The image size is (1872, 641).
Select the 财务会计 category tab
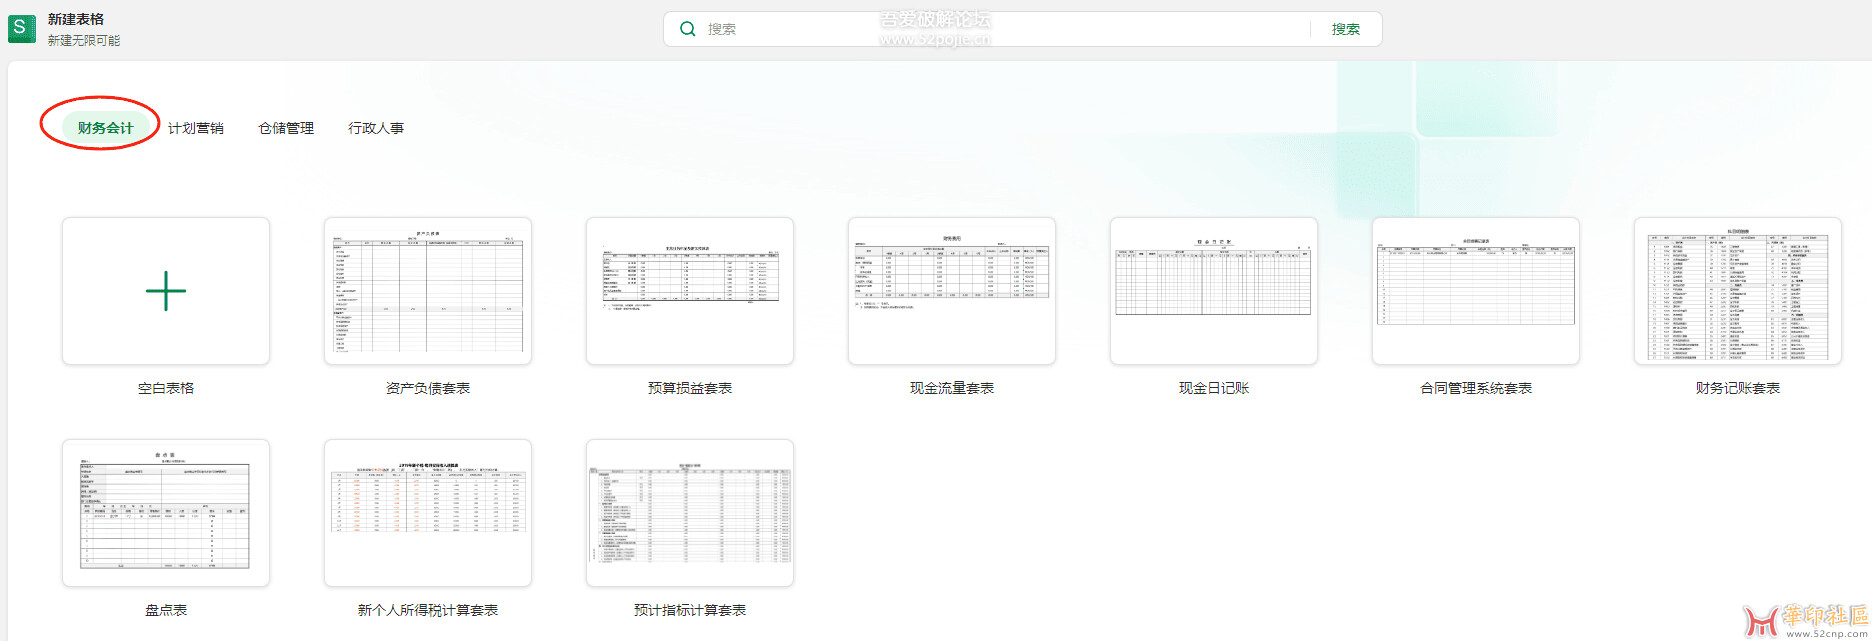coord(105,128)
